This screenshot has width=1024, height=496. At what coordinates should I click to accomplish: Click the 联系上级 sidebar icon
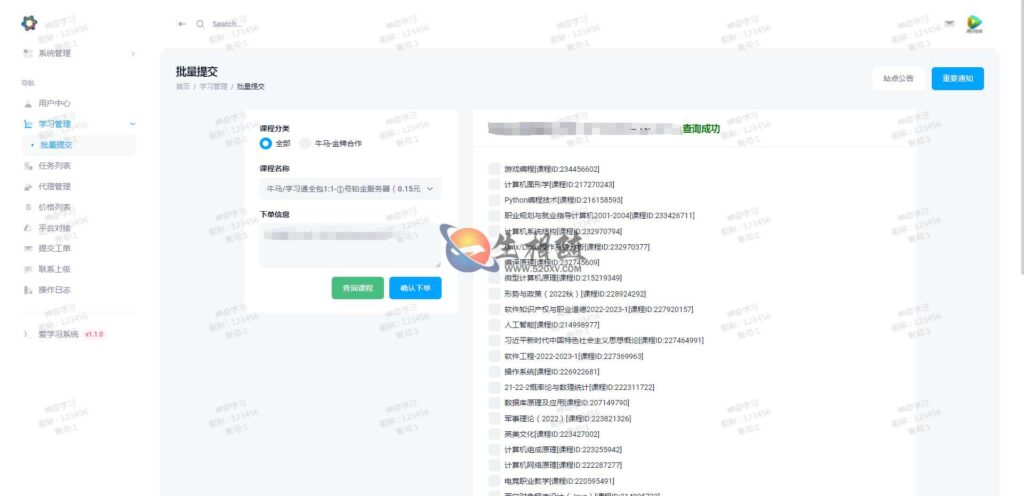click(27, 269)
